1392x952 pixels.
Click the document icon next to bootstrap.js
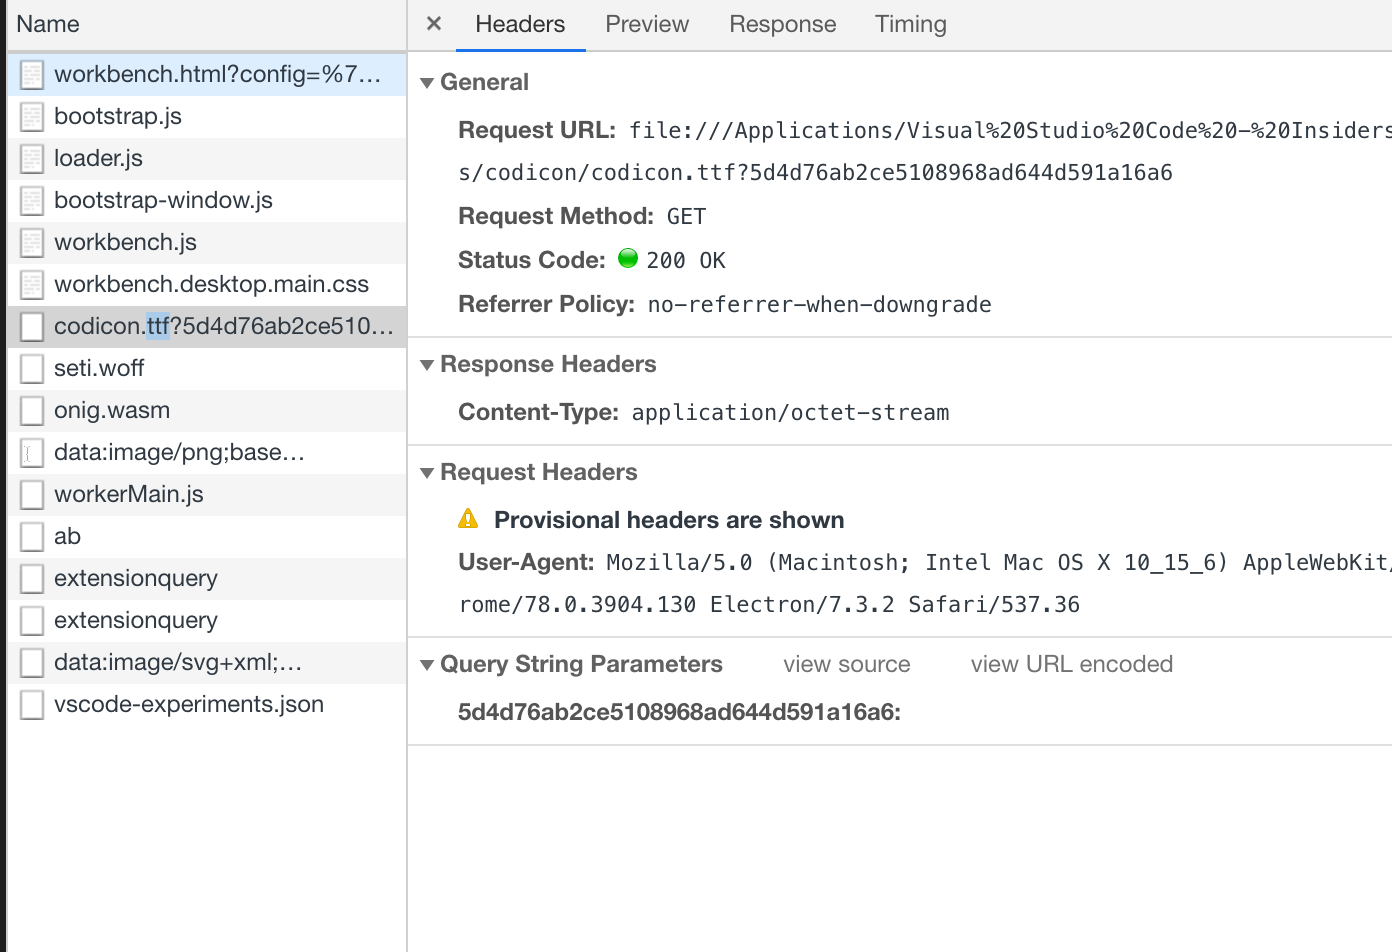pos(31,116)
